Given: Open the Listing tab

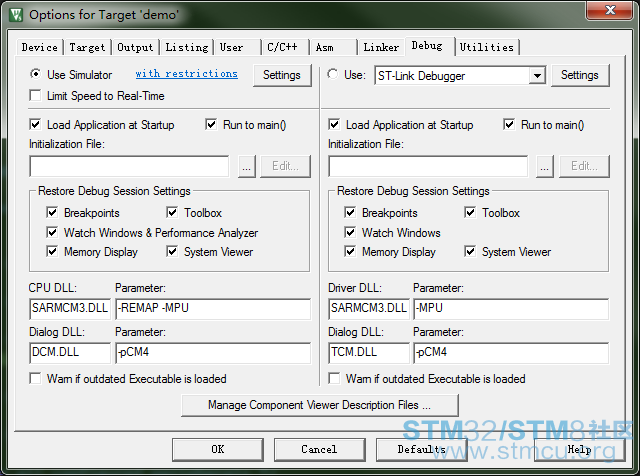Looking at the screenshot, I should 187,47.
